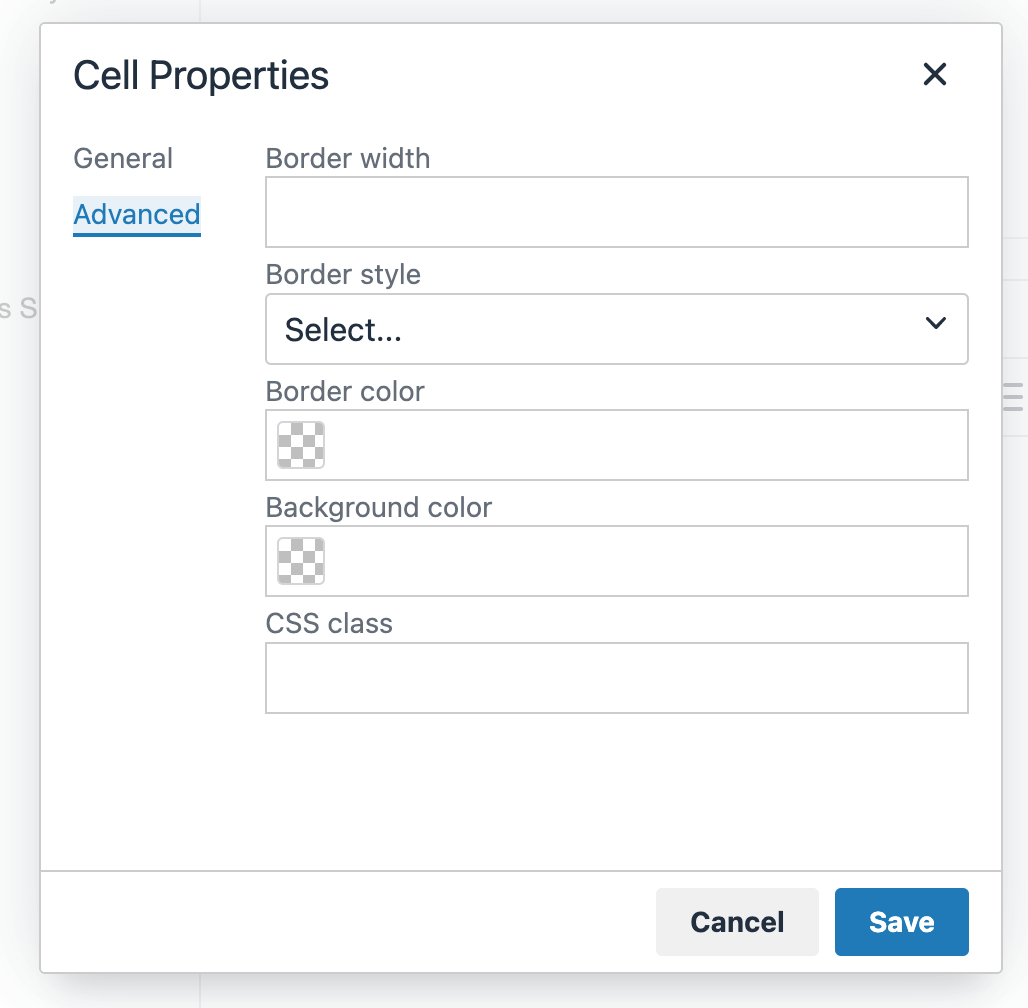Viewport: 1028px width, 1008px height.
Task: Click the "Border style" label
Action: [343, 275]
